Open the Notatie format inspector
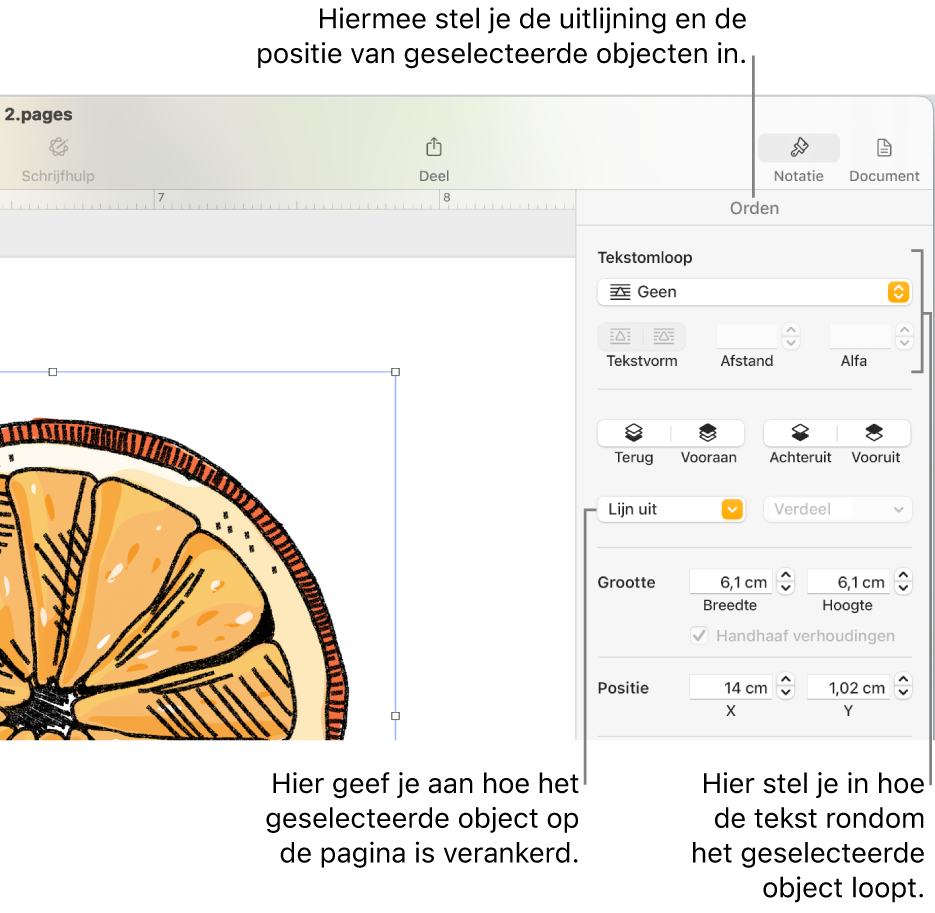 pyautogui.click(x=798, y=148)
